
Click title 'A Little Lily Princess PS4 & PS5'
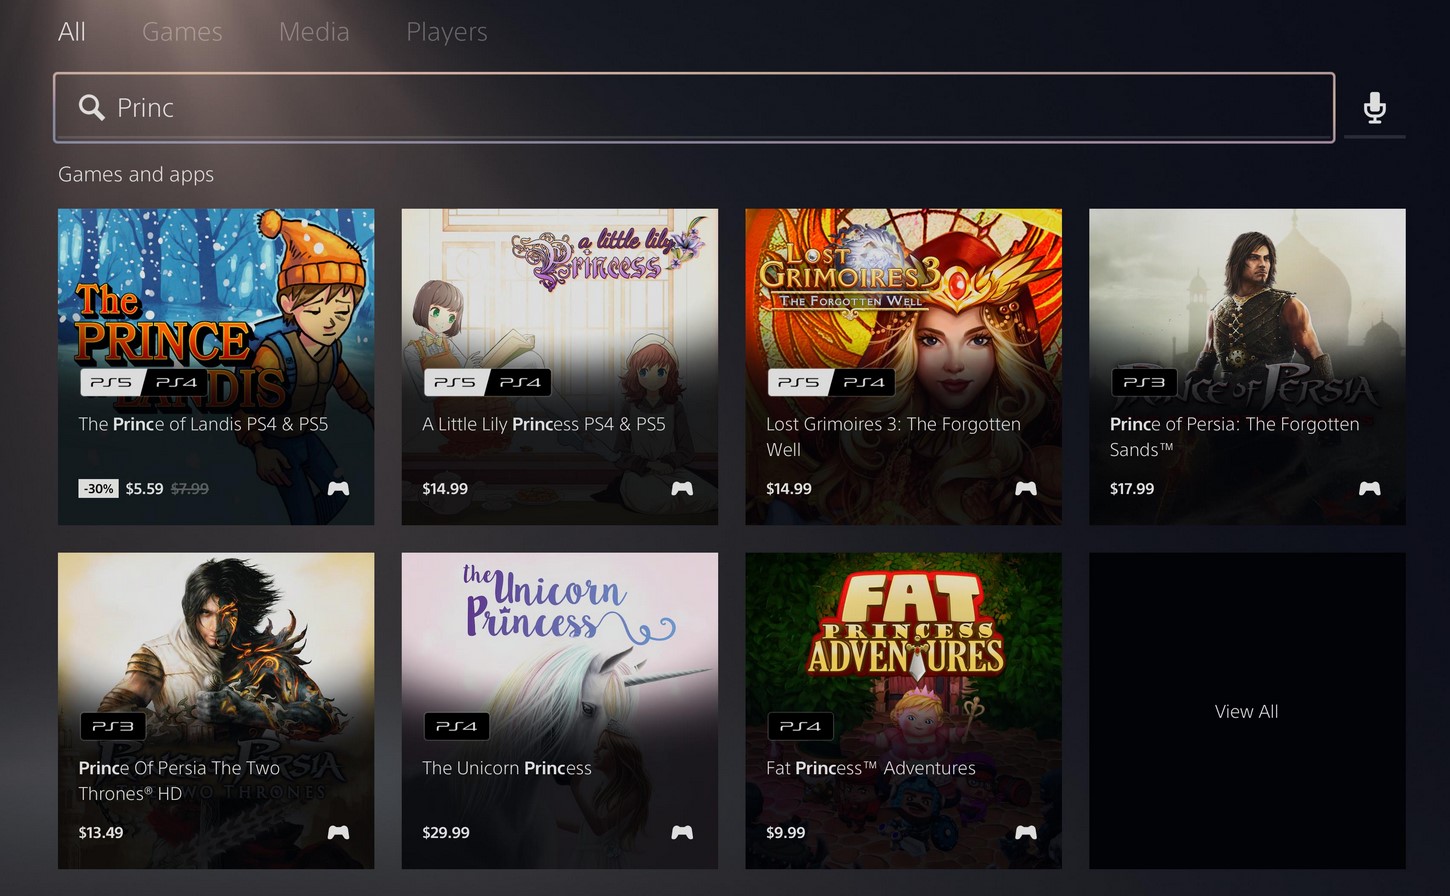tap(544, 424)
